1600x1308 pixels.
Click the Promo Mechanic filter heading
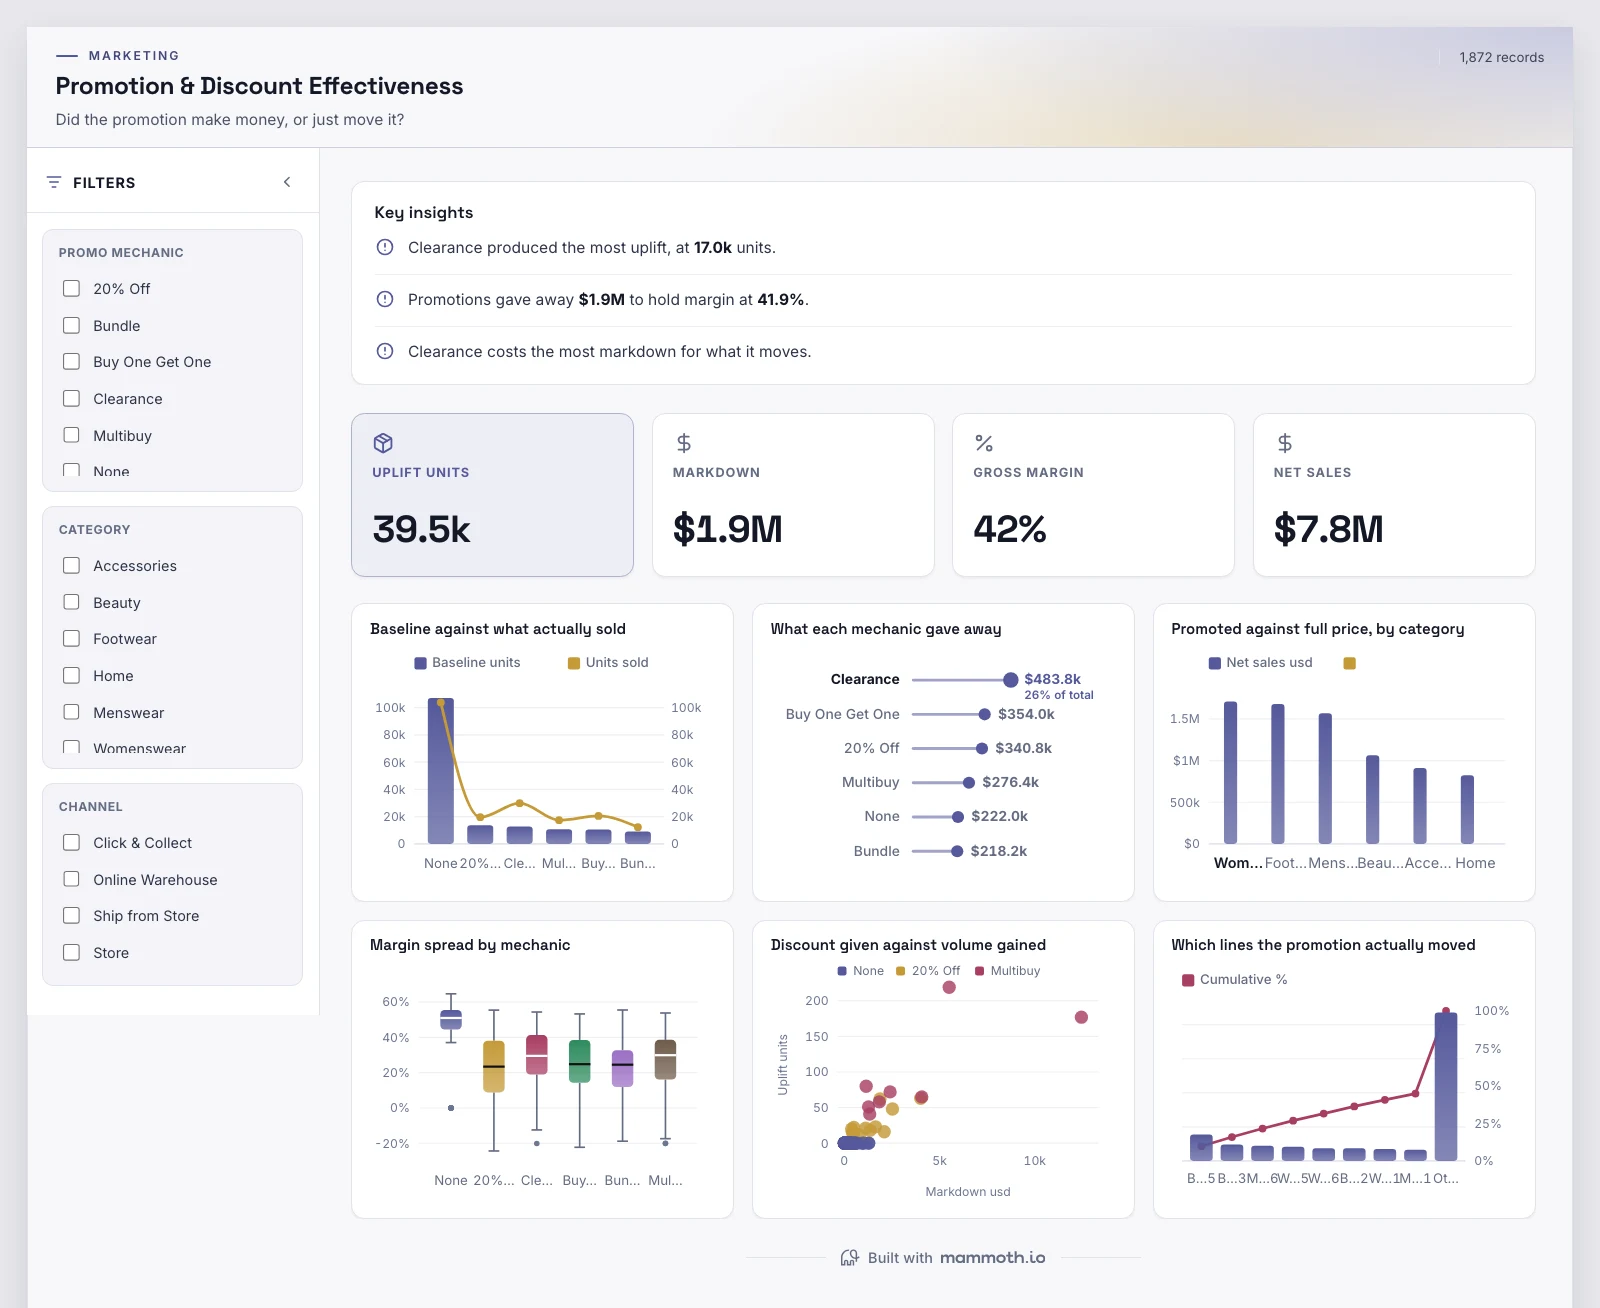(x=121, y=253)
